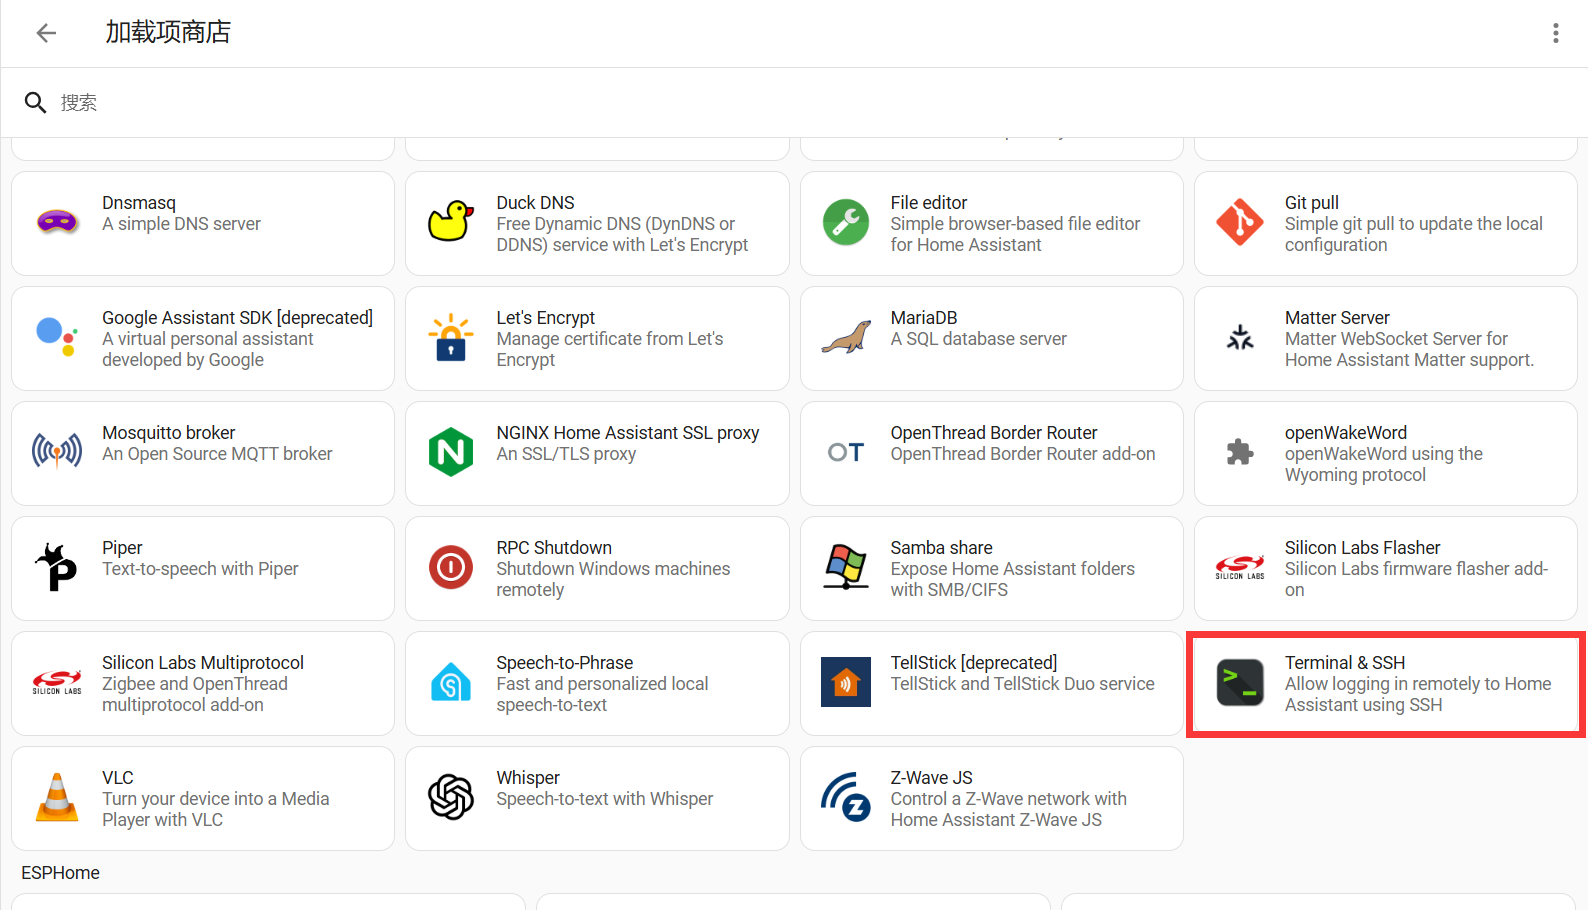Screen dimensions: 1588x910
Task: Focus the 搜索 search field
Action: click(794, 103)
